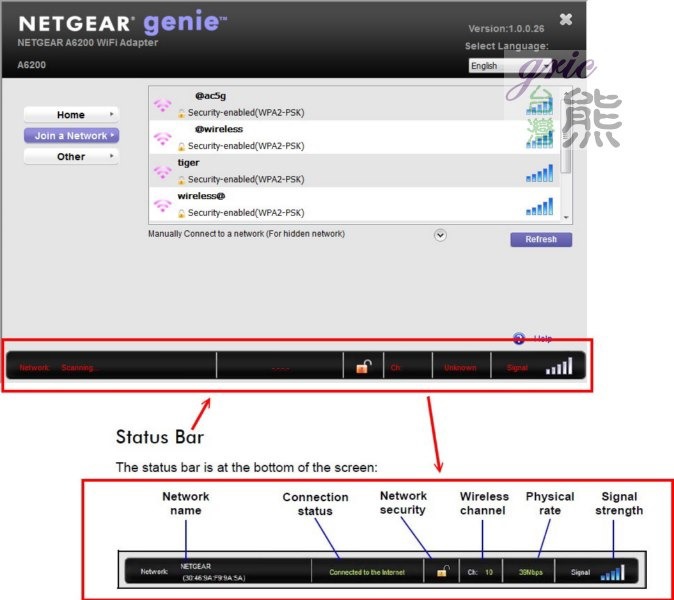Screen dimensions: 674x600
Task: Click the Ch channel status text
Action: 395,368
